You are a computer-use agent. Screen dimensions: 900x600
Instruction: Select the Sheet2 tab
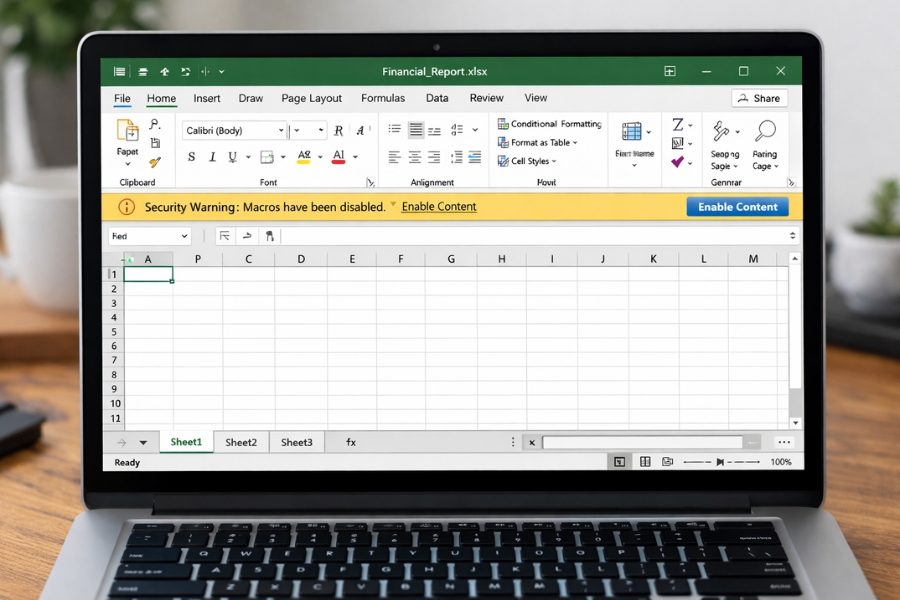242,441
